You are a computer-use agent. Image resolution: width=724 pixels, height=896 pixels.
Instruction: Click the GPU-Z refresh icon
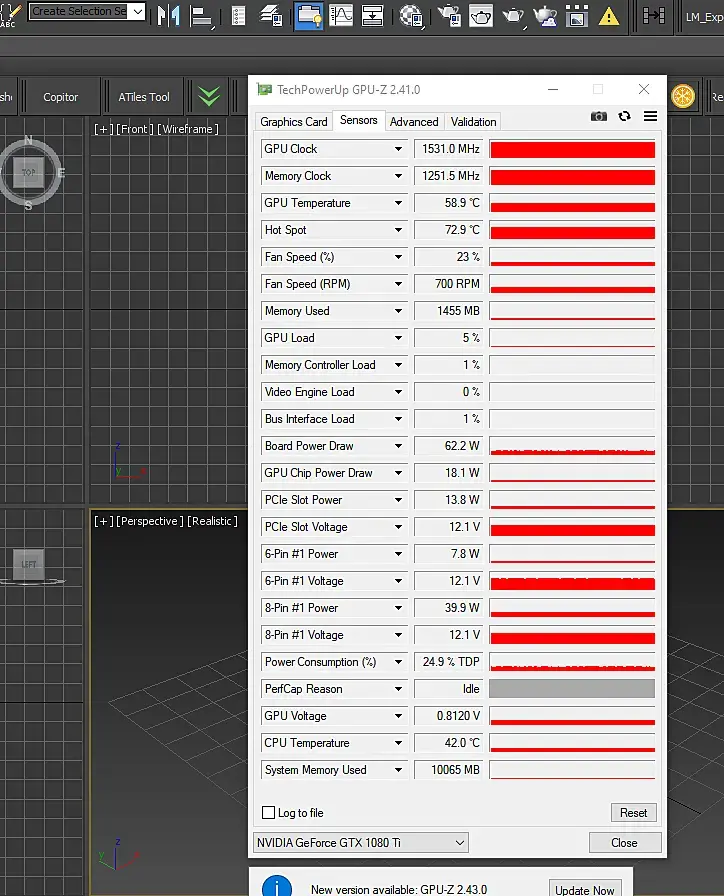pos(625,117)
